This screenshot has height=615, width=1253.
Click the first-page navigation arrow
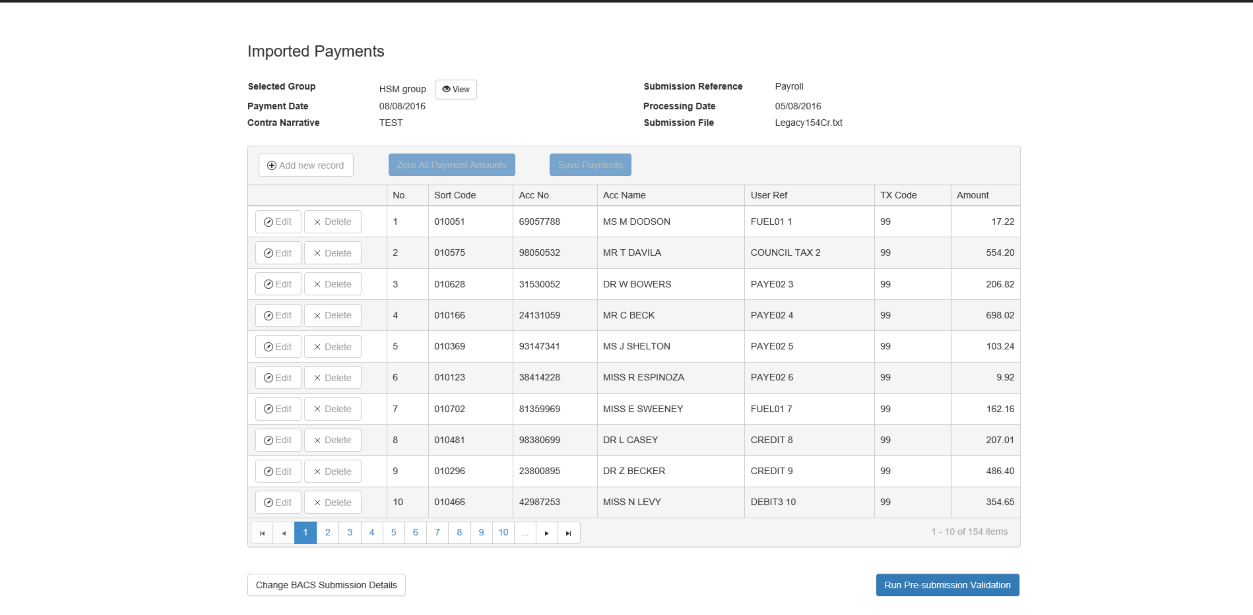[x=262, y=532]
